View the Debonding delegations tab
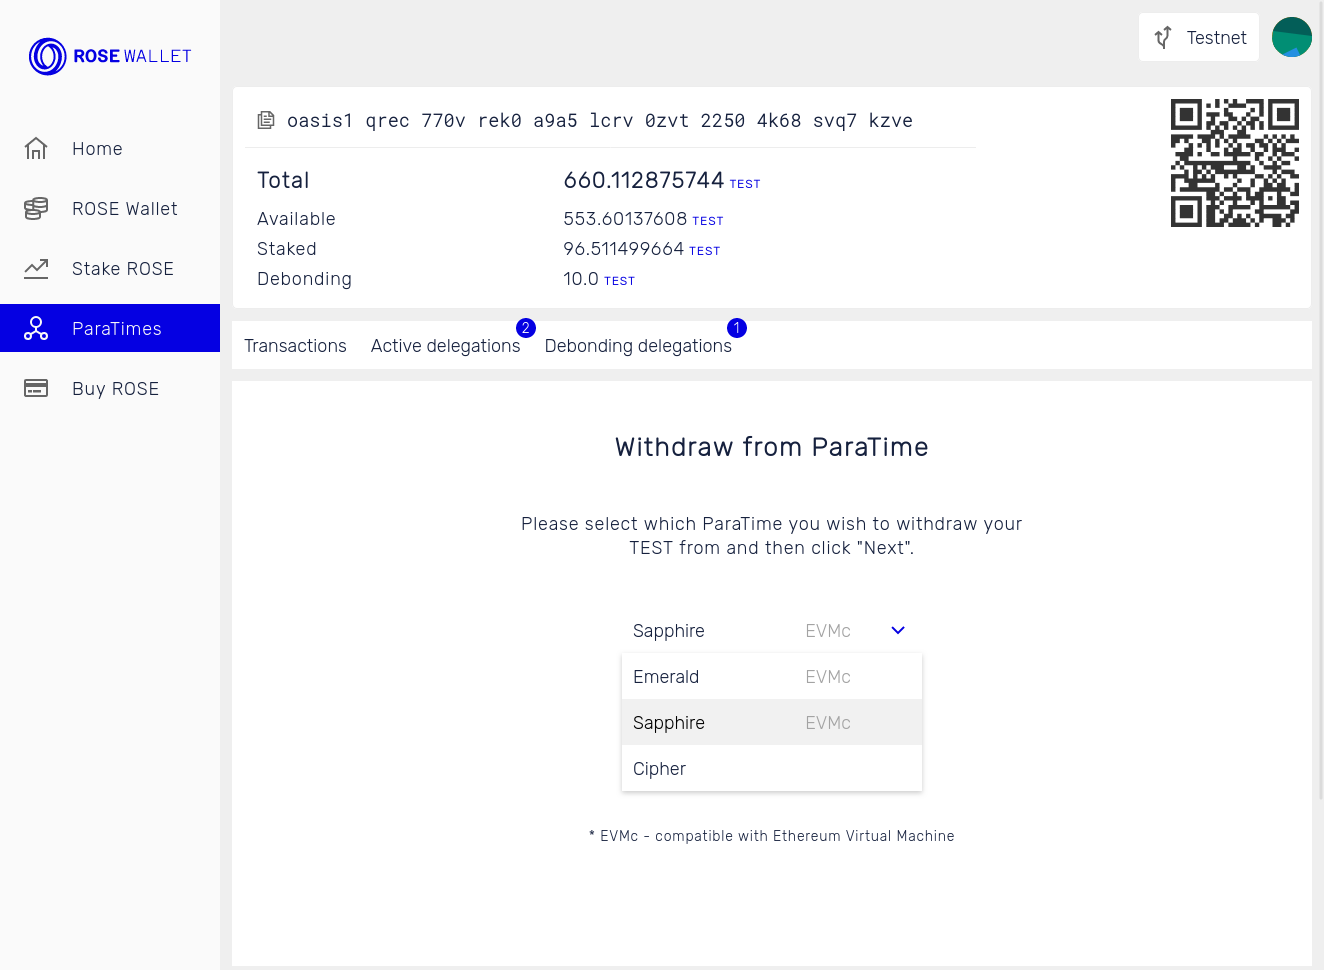 (638, 345)
